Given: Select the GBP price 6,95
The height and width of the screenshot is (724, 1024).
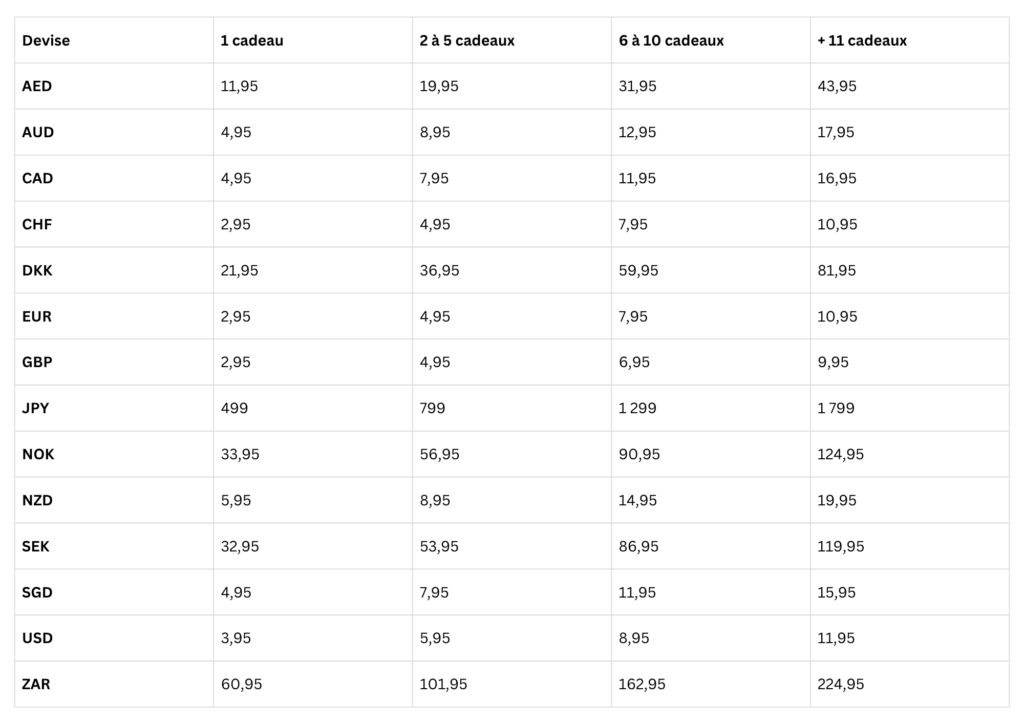Looking at the screenshot, I should coord(634,362).
